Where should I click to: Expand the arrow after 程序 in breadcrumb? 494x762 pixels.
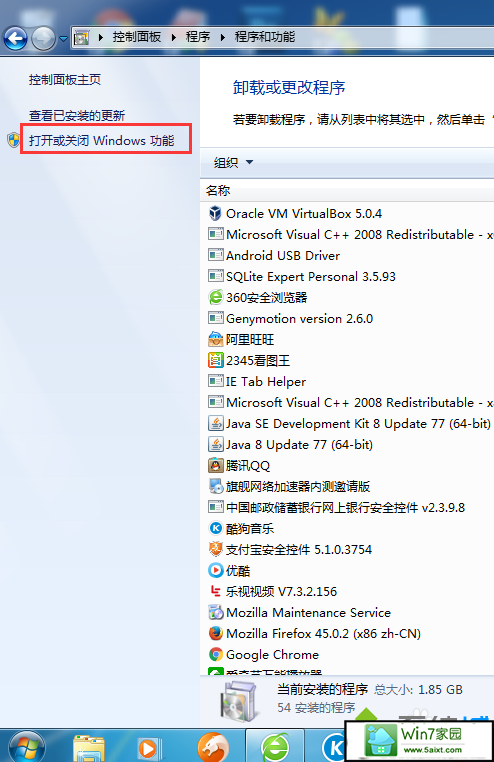[x=222, y=37]
